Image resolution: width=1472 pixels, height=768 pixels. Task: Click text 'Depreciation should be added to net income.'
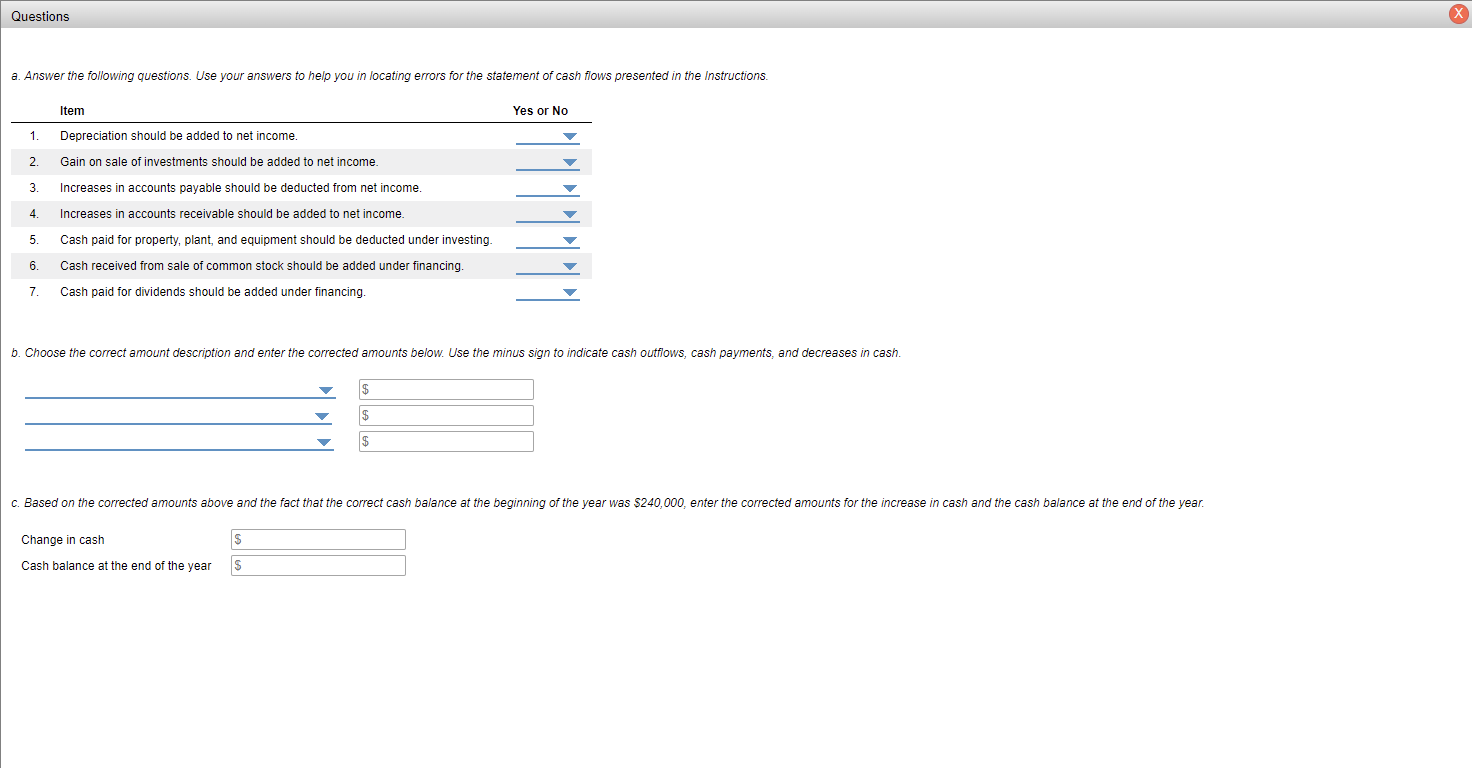click(179, 136)
